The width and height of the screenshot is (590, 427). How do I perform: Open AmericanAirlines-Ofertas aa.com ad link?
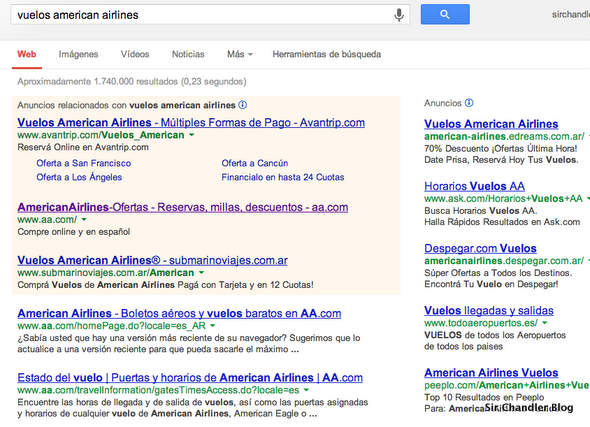(x=183, y=207)
